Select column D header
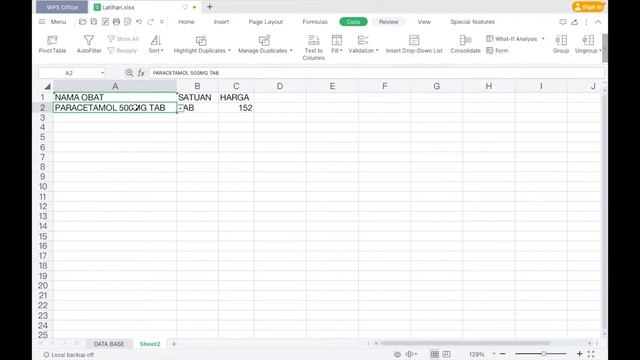Screen dimensions: 640x360 pos(280,87)
